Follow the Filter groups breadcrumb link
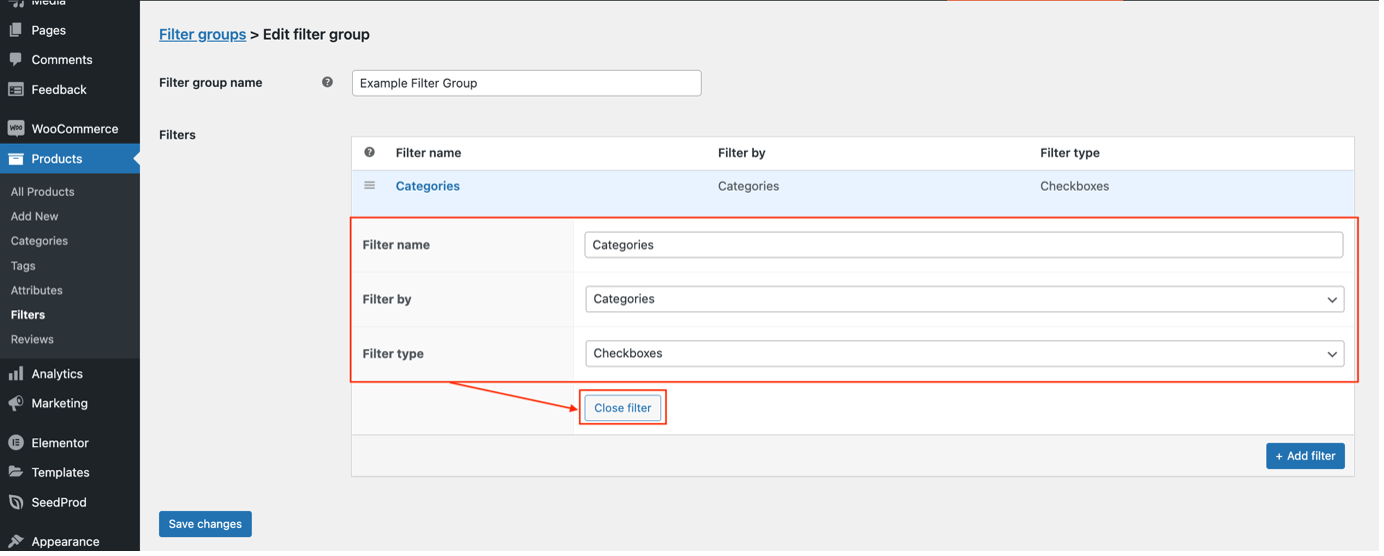The height and width of the screenshot is (556, 1384). pyautogui.click(x=202, y=34)
